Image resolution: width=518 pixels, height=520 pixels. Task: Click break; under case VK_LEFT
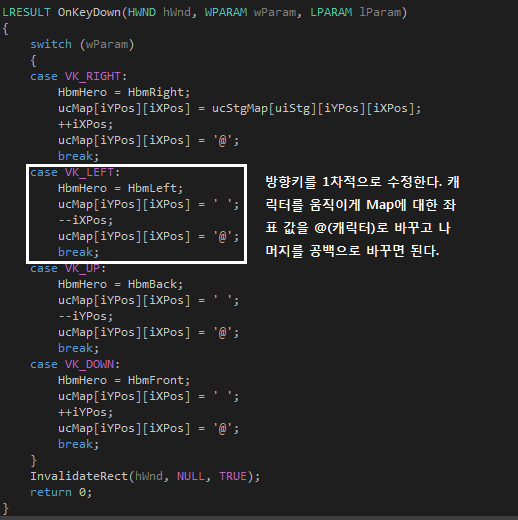(x=78, y=252)
